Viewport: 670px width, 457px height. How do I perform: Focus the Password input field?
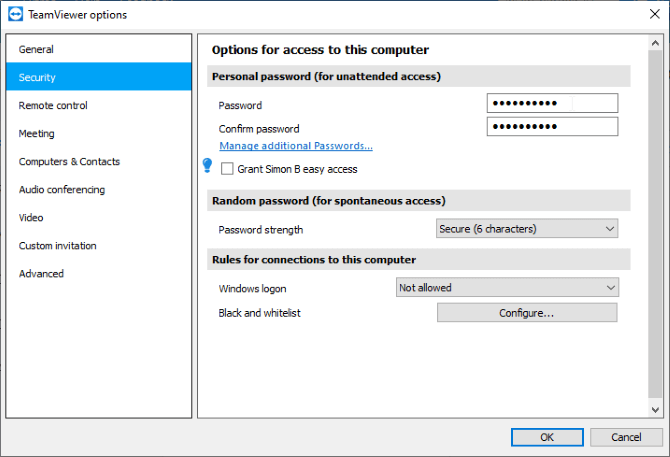pos(552,103)
